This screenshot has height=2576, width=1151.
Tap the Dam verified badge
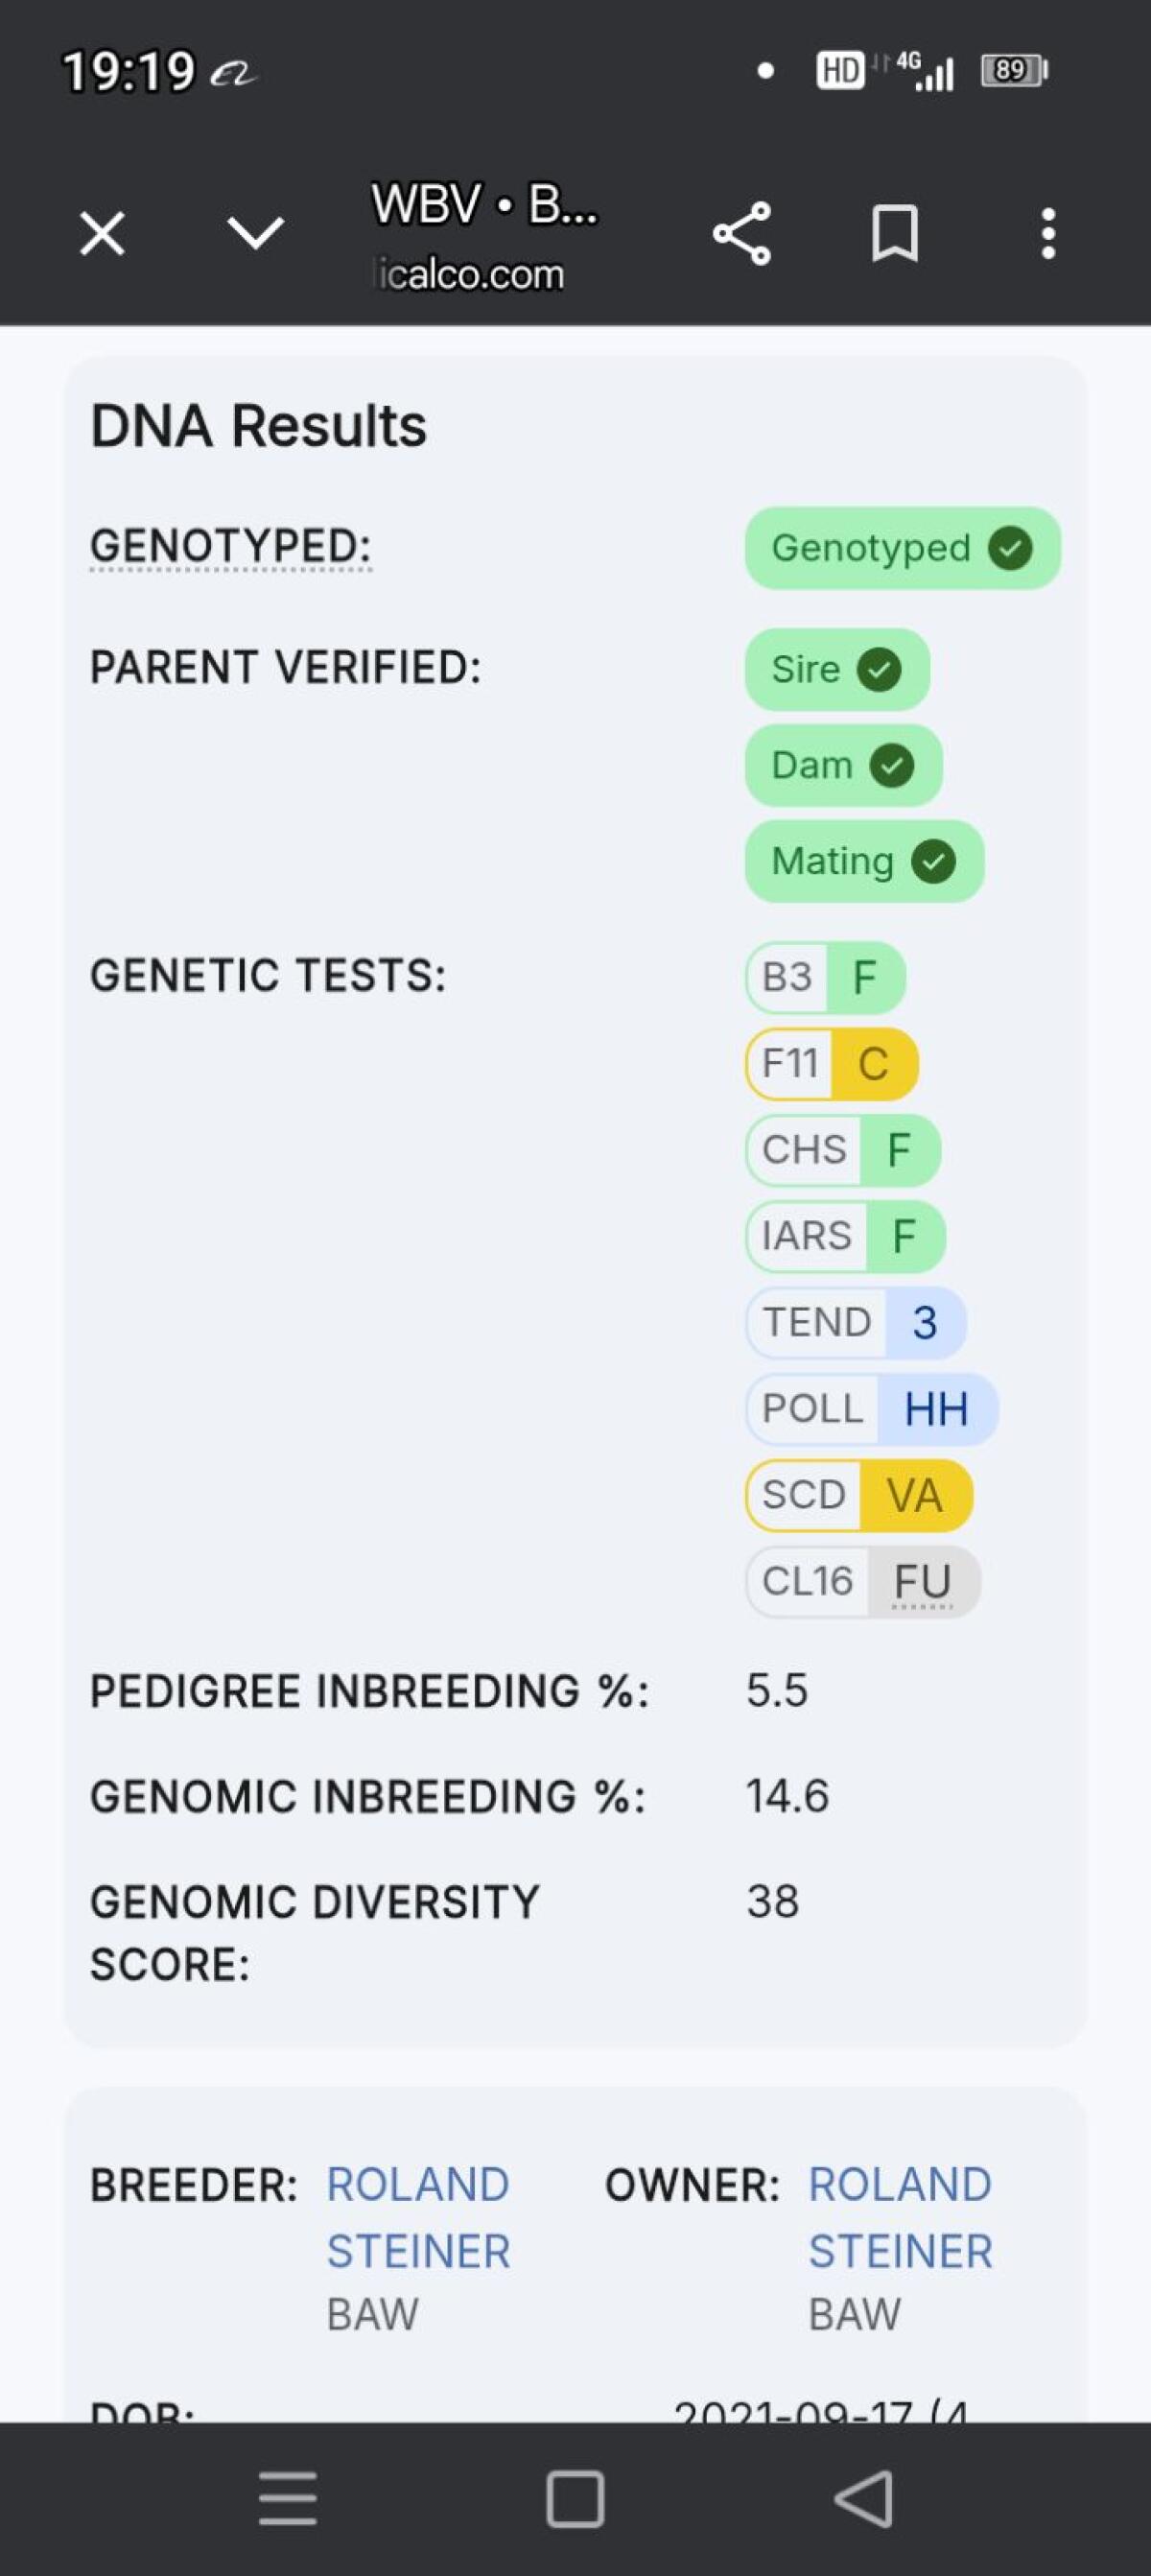[x=843, y=766]
